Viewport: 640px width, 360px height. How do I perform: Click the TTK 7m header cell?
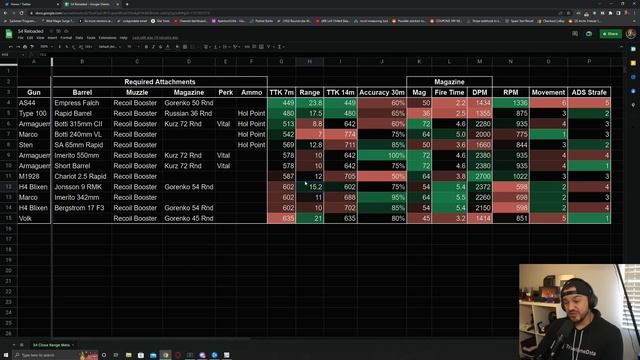[x=281, y=93]
